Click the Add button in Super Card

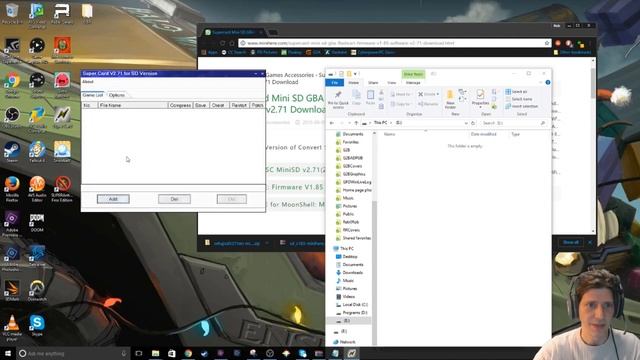point(113,199)
